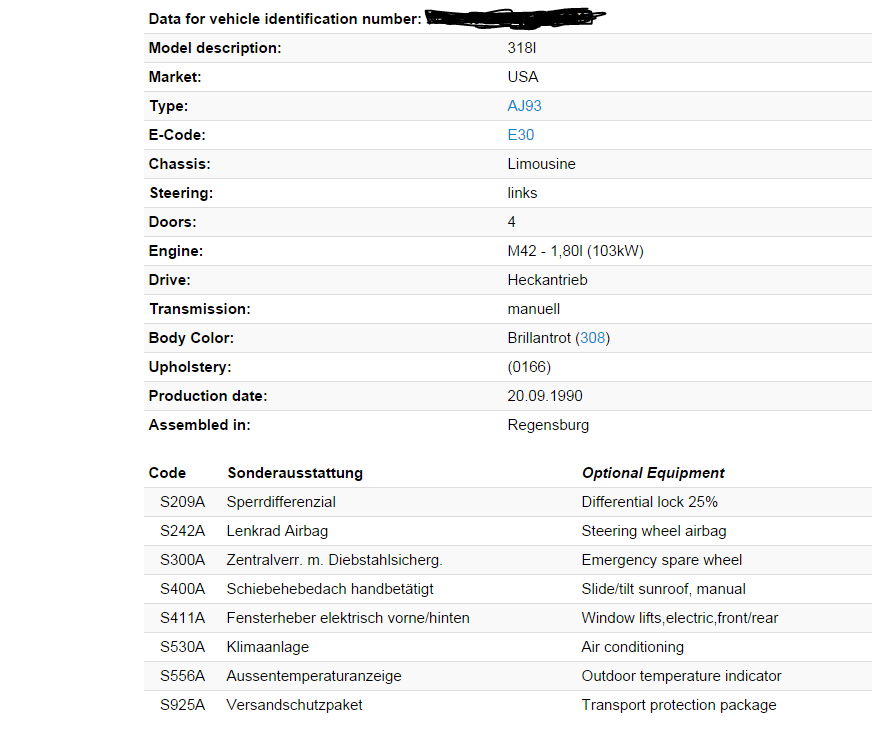
Task: Open the AJ93 type link
Action: pos(524,106)
